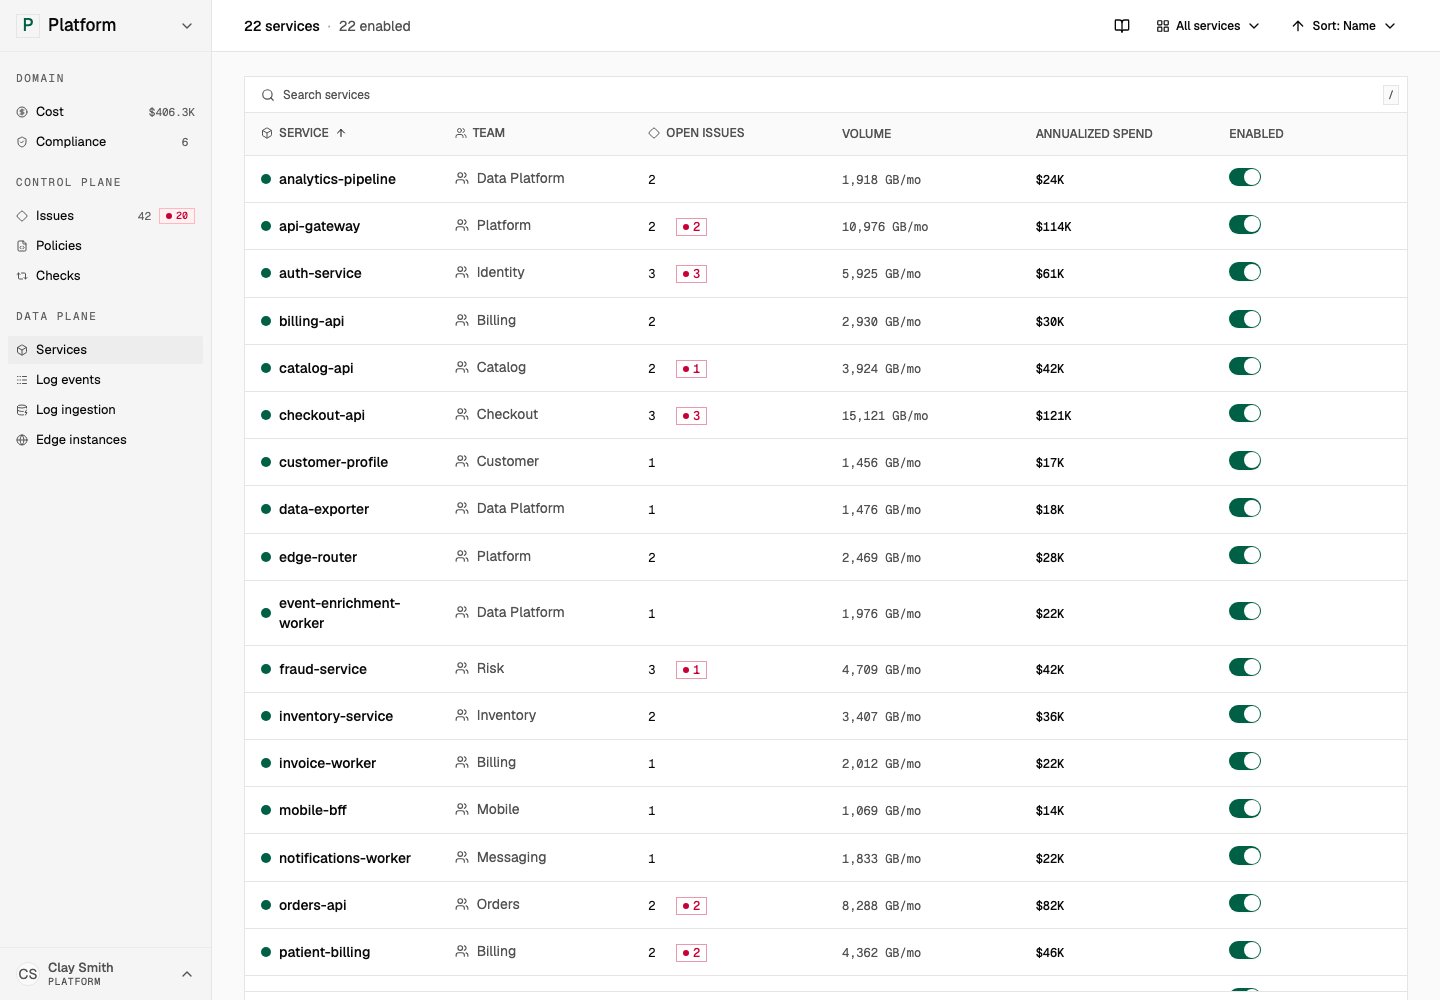Sort by the SERVICE column header
The image size is (1440, 1000).
tap(304, 133)
